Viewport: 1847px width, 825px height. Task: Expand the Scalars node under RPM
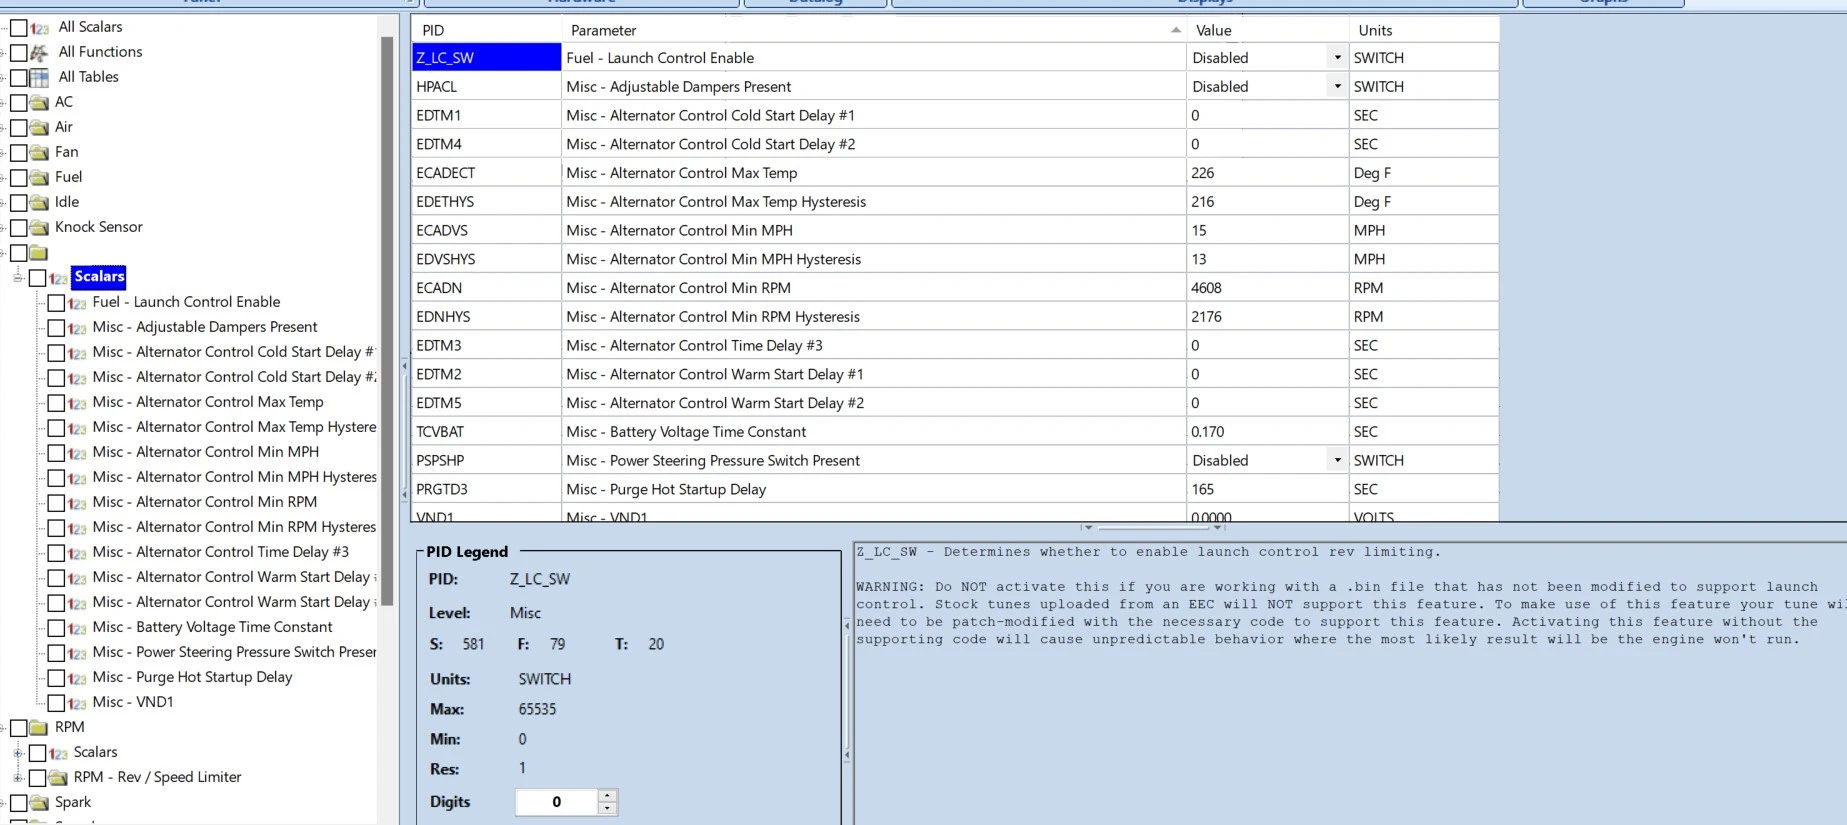(x=18, y=752)
